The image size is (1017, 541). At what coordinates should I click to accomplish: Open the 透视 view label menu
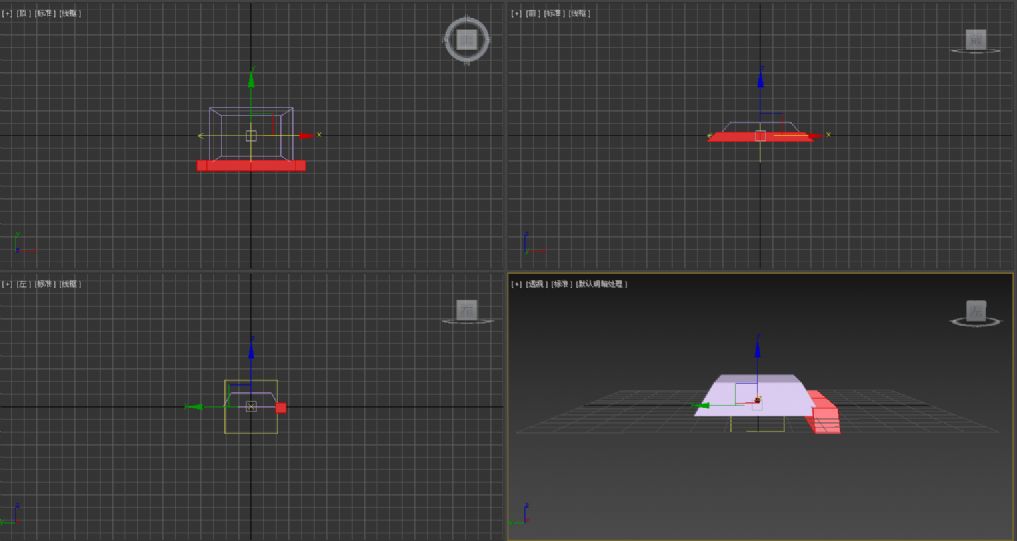(x=536, y=284)
